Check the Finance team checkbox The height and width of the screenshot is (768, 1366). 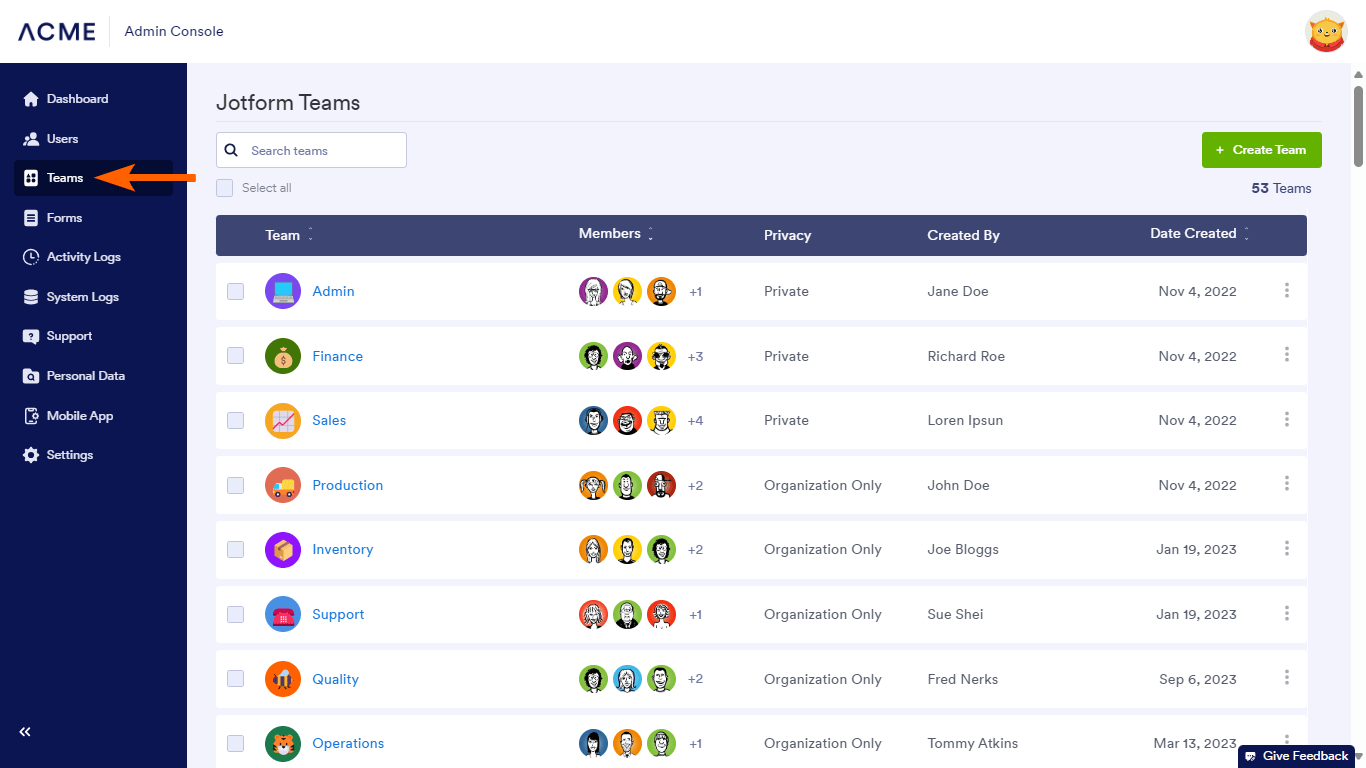[236, 356]
